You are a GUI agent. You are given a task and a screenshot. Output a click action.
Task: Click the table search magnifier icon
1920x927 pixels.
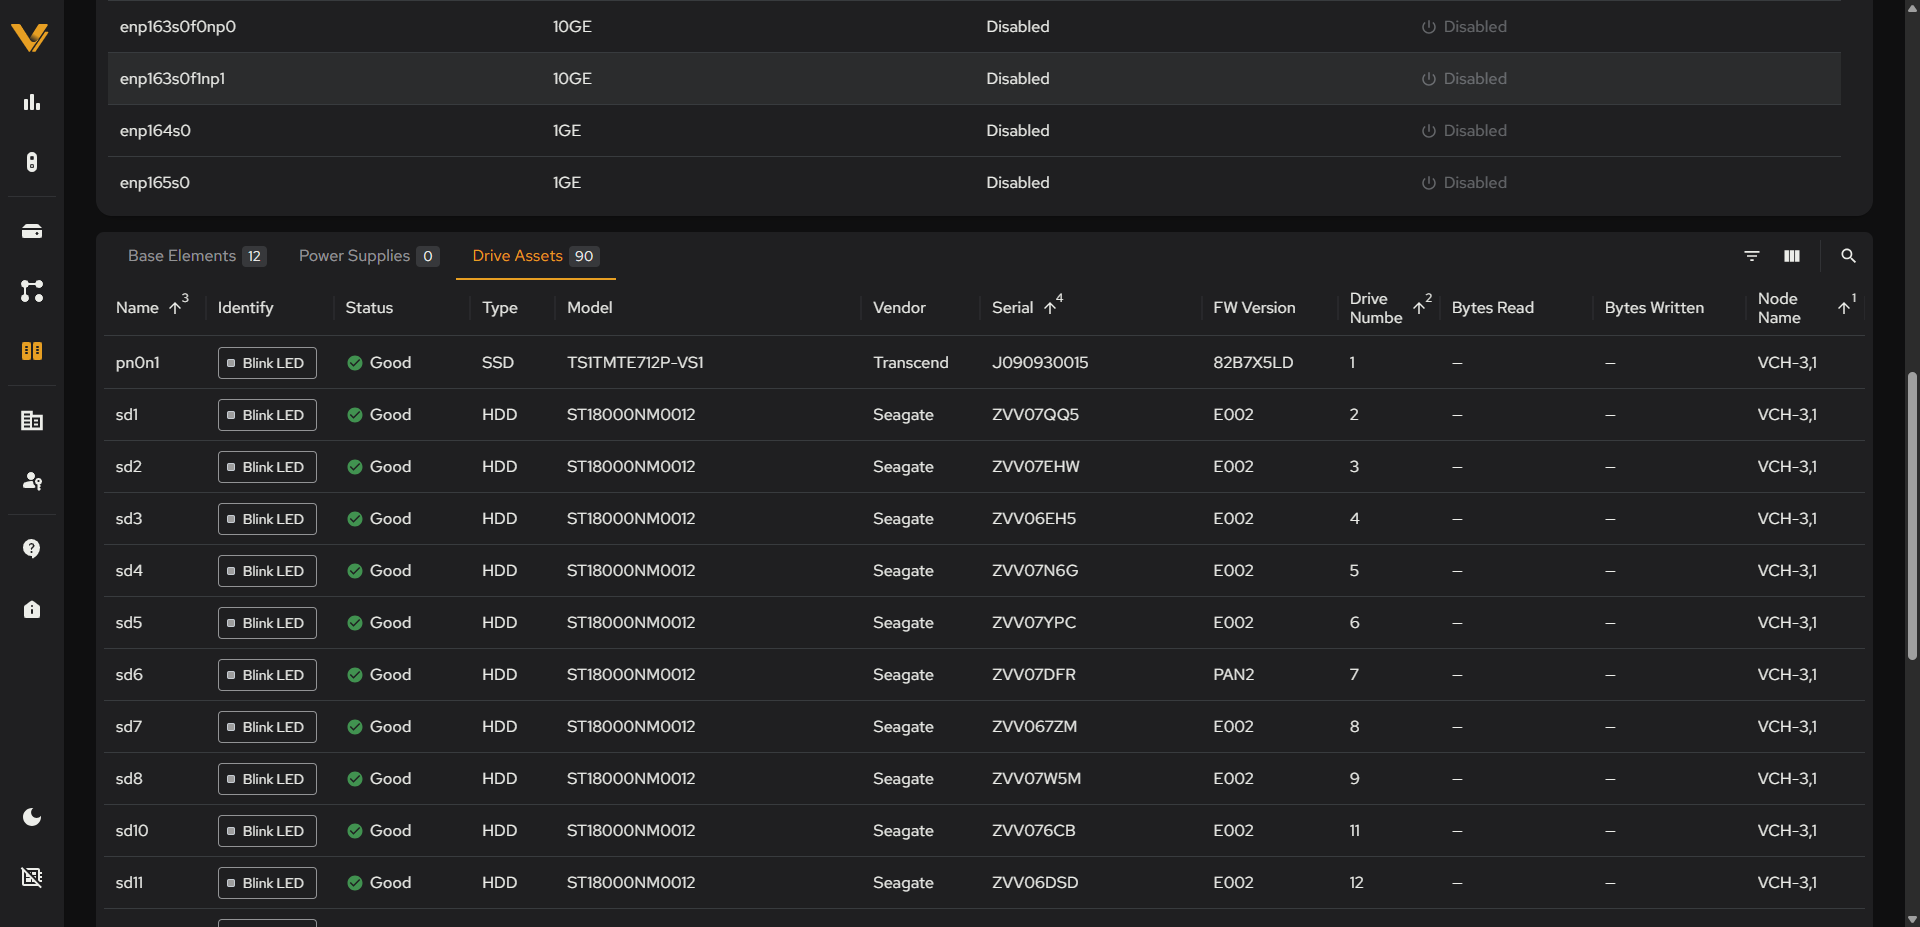coord(1848,256)
